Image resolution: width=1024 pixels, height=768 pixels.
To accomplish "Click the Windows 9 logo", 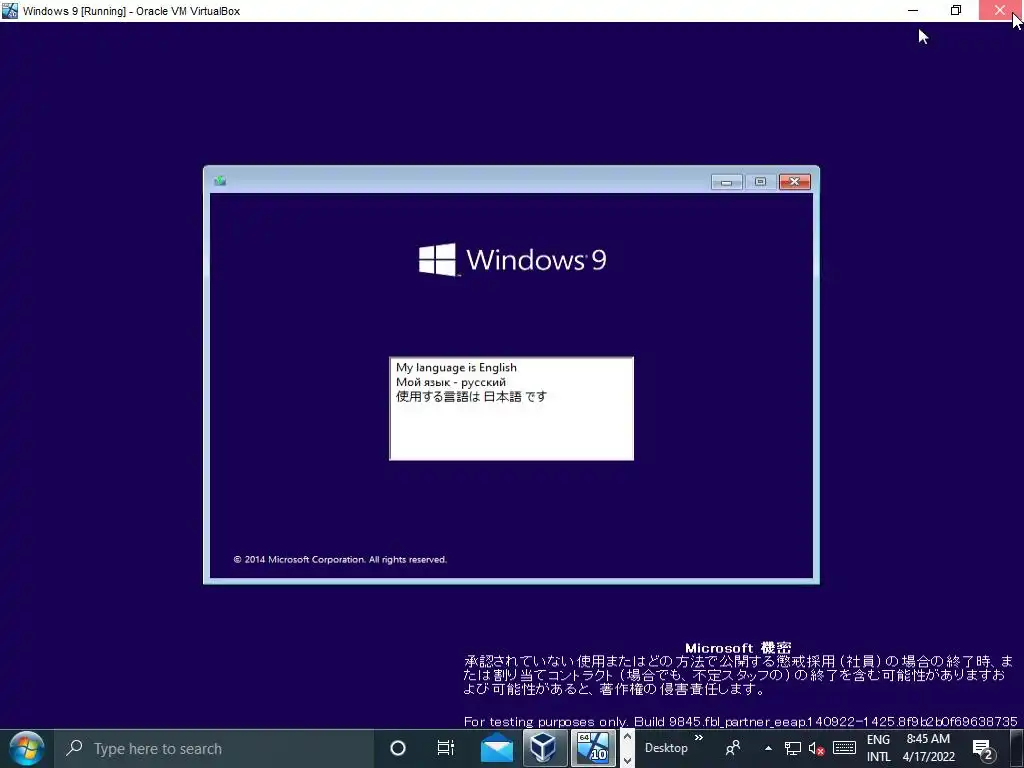I will point(513,260).
